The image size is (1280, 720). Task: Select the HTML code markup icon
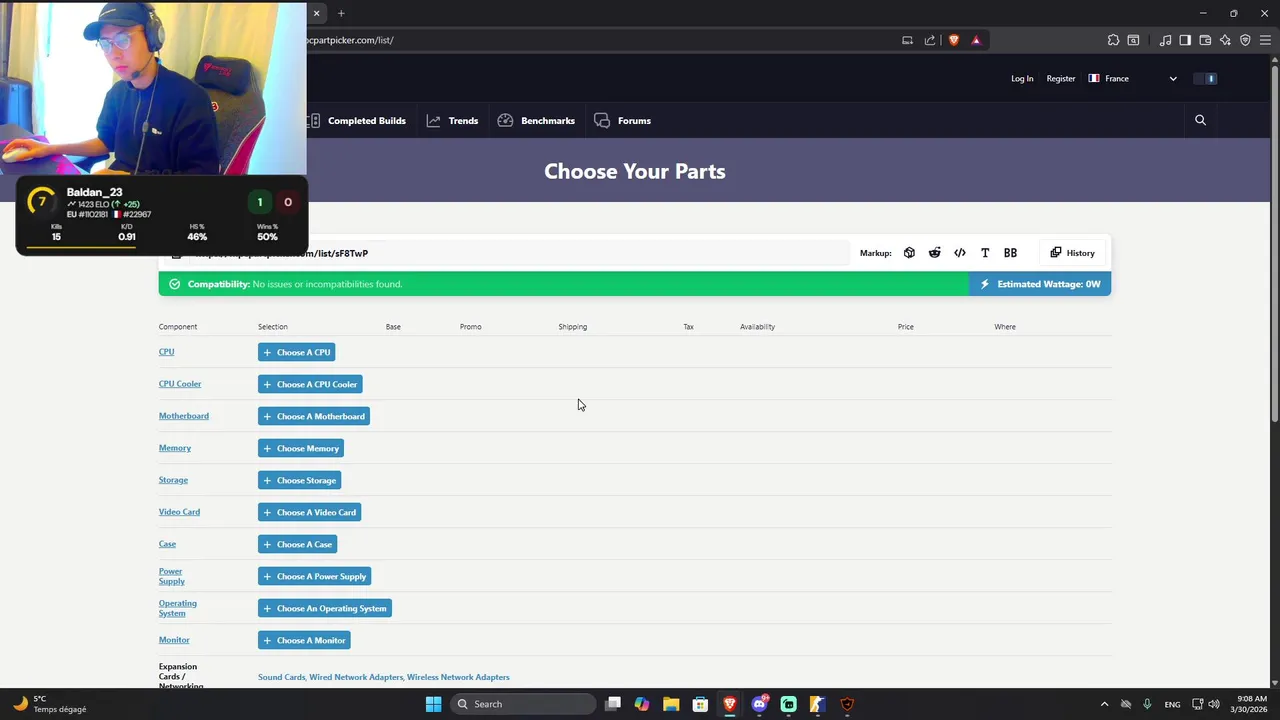[x=960, y=253]
